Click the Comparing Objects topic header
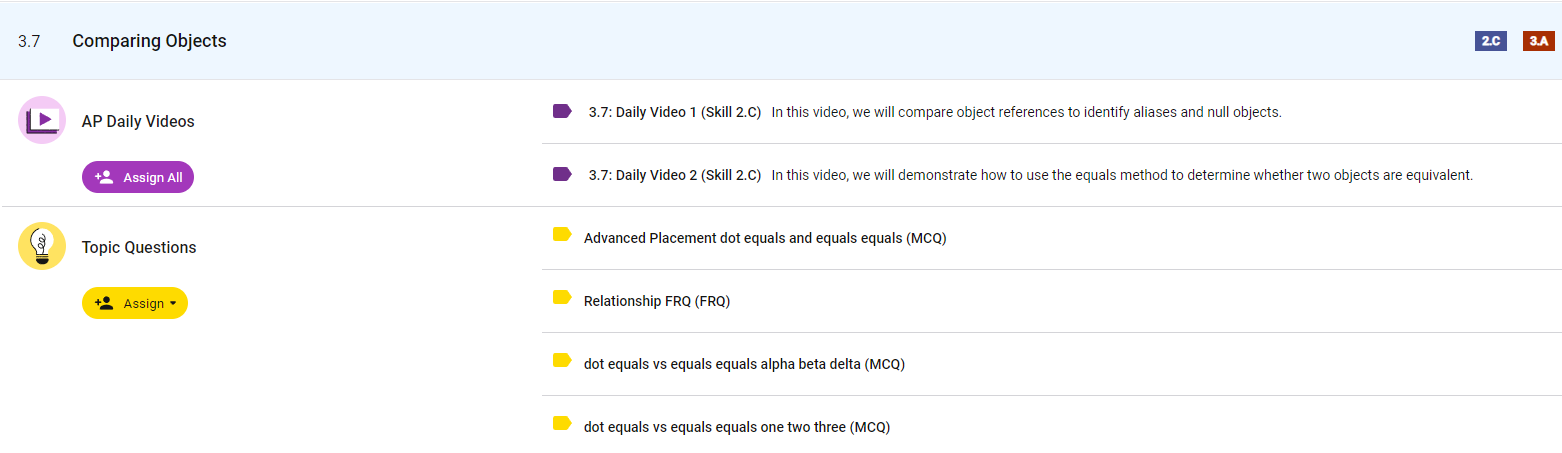The height and width of the screenshot is (453, 1562). [149, 41]
